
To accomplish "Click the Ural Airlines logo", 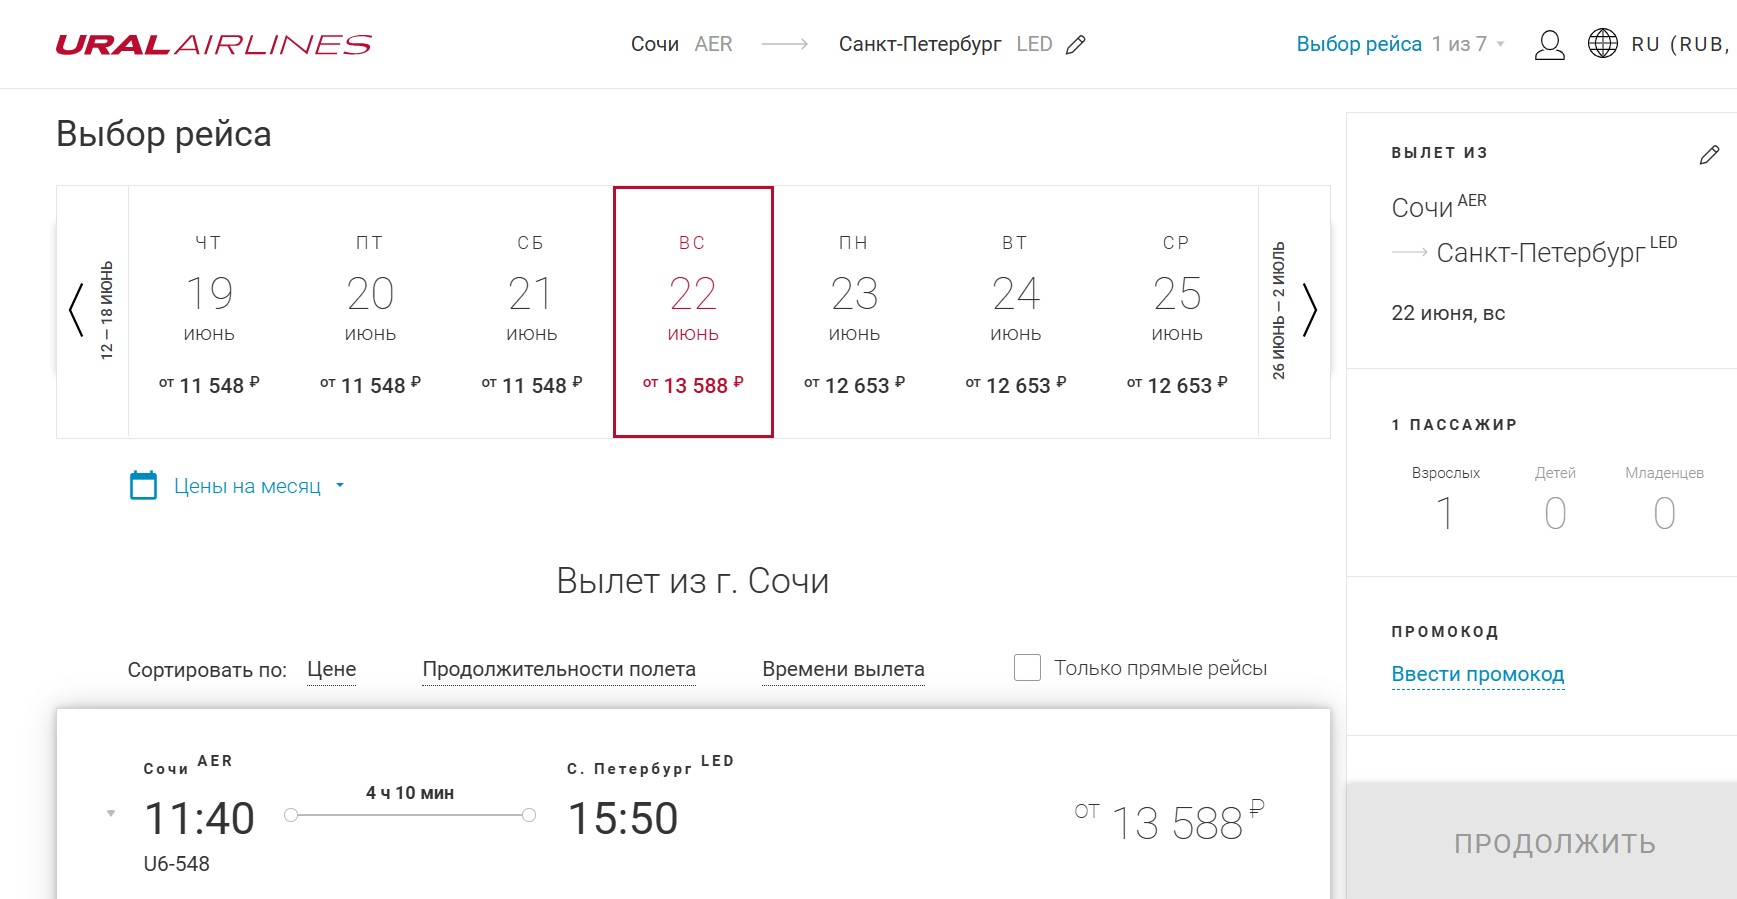I will [x=213, y=45].
